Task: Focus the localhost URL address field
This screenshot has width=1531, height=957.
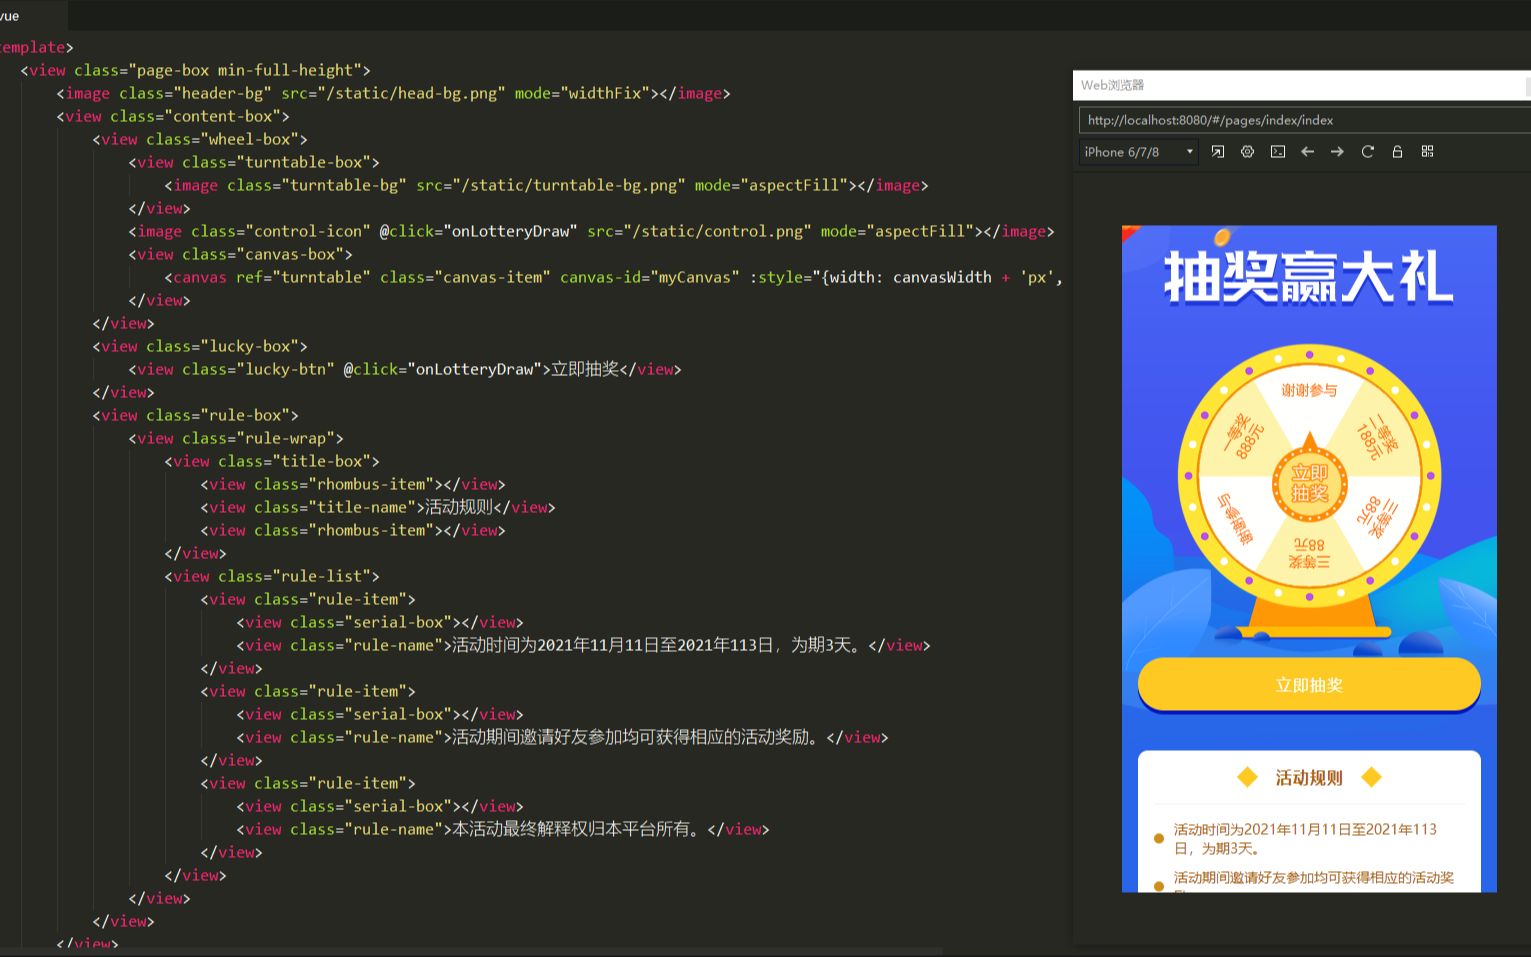Action: click(1304, 120)
